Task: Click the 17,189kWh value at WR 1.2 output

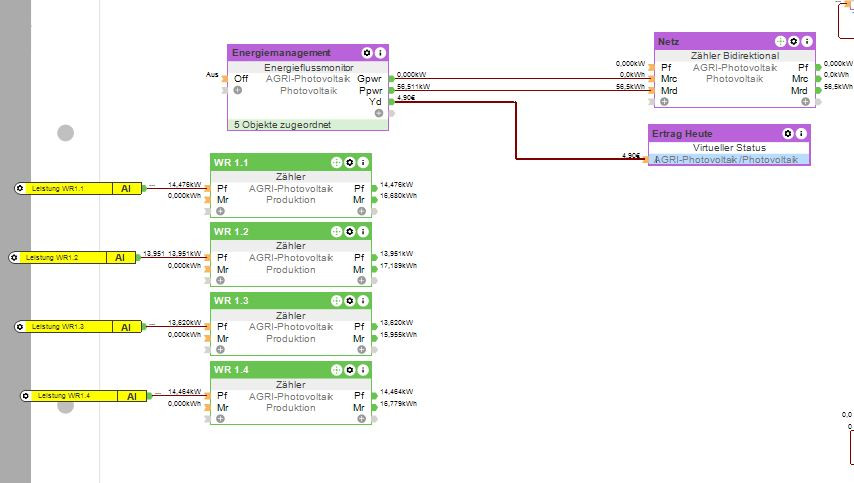Action: 398,266
